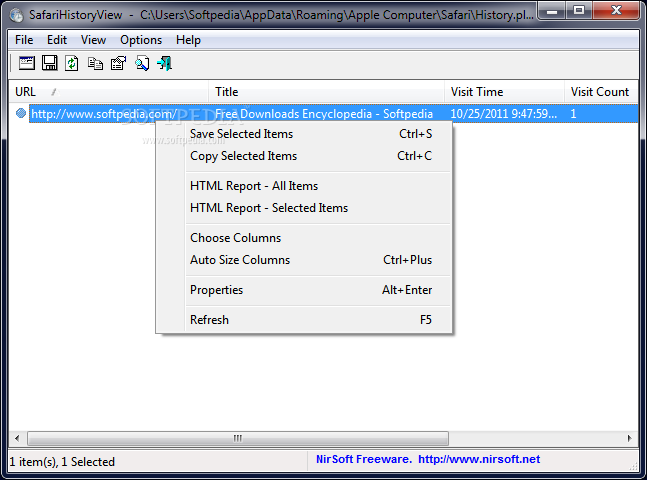
Task: Click the Refresh toolbar icon
Action: [72, 63]
